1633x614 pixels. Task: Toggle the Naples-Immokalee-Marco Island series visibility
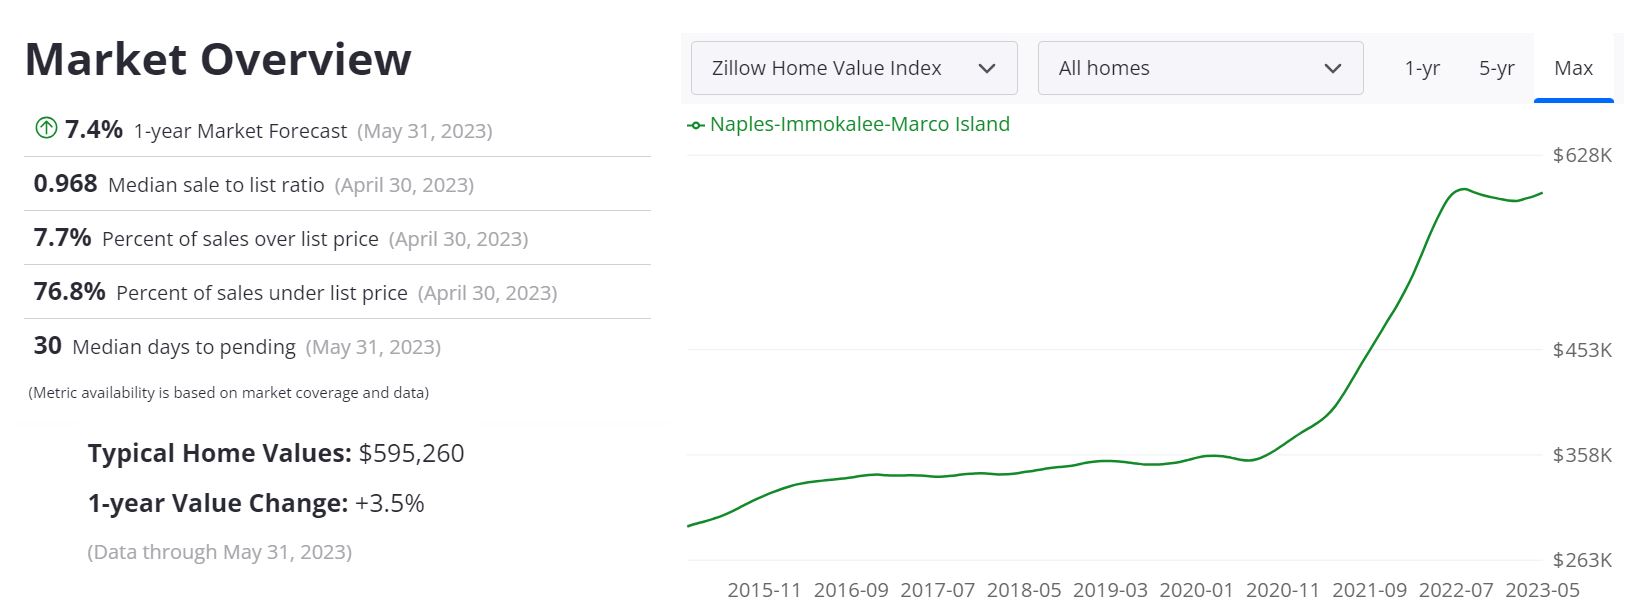[x=858, y=124]
